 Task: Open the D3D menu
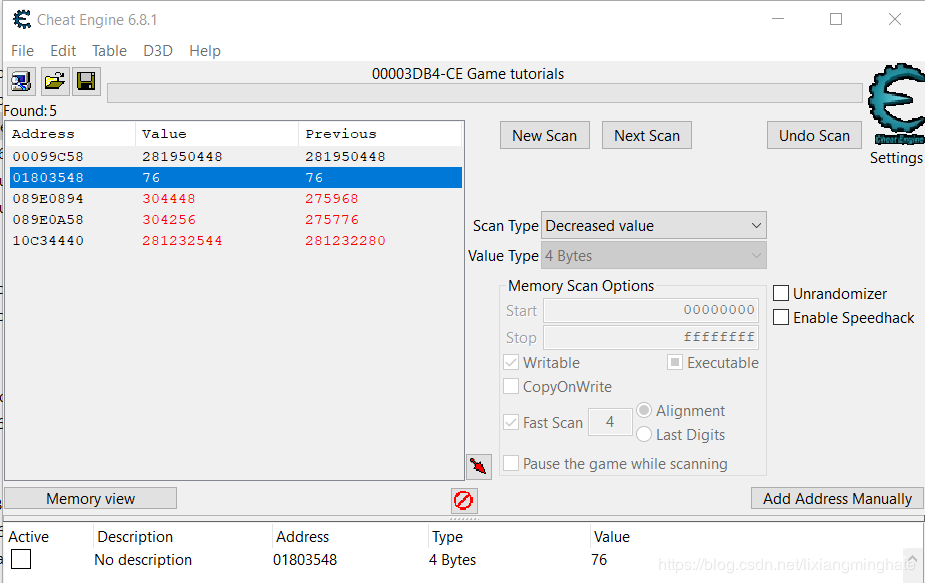(x=158, y=51)
